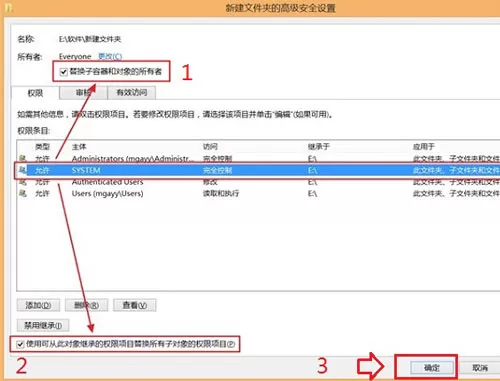Click the 禁用继承(I) button

click(43, 325)
